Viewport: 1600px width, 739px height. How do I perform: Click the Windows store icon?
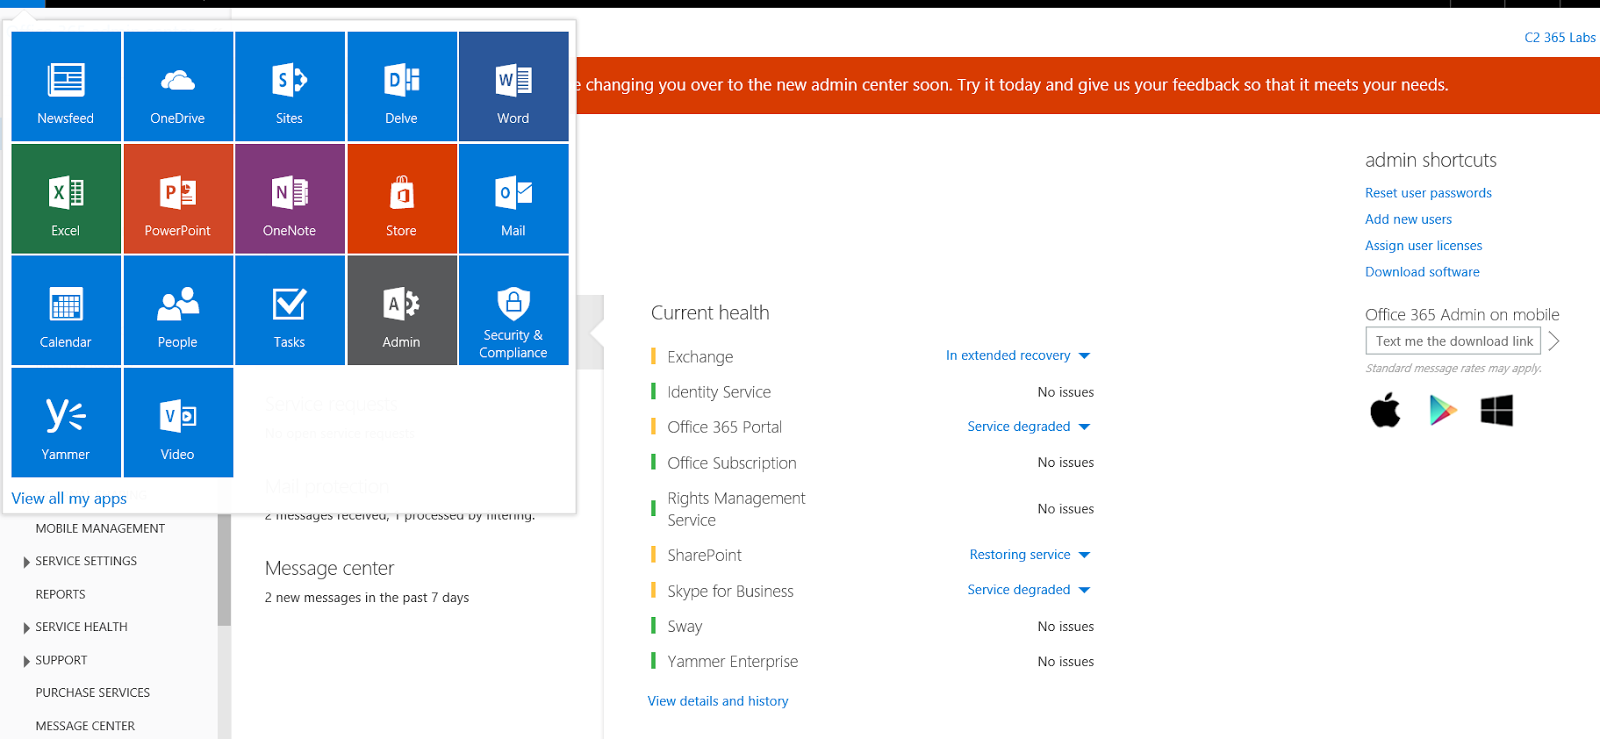[1496, 410]
